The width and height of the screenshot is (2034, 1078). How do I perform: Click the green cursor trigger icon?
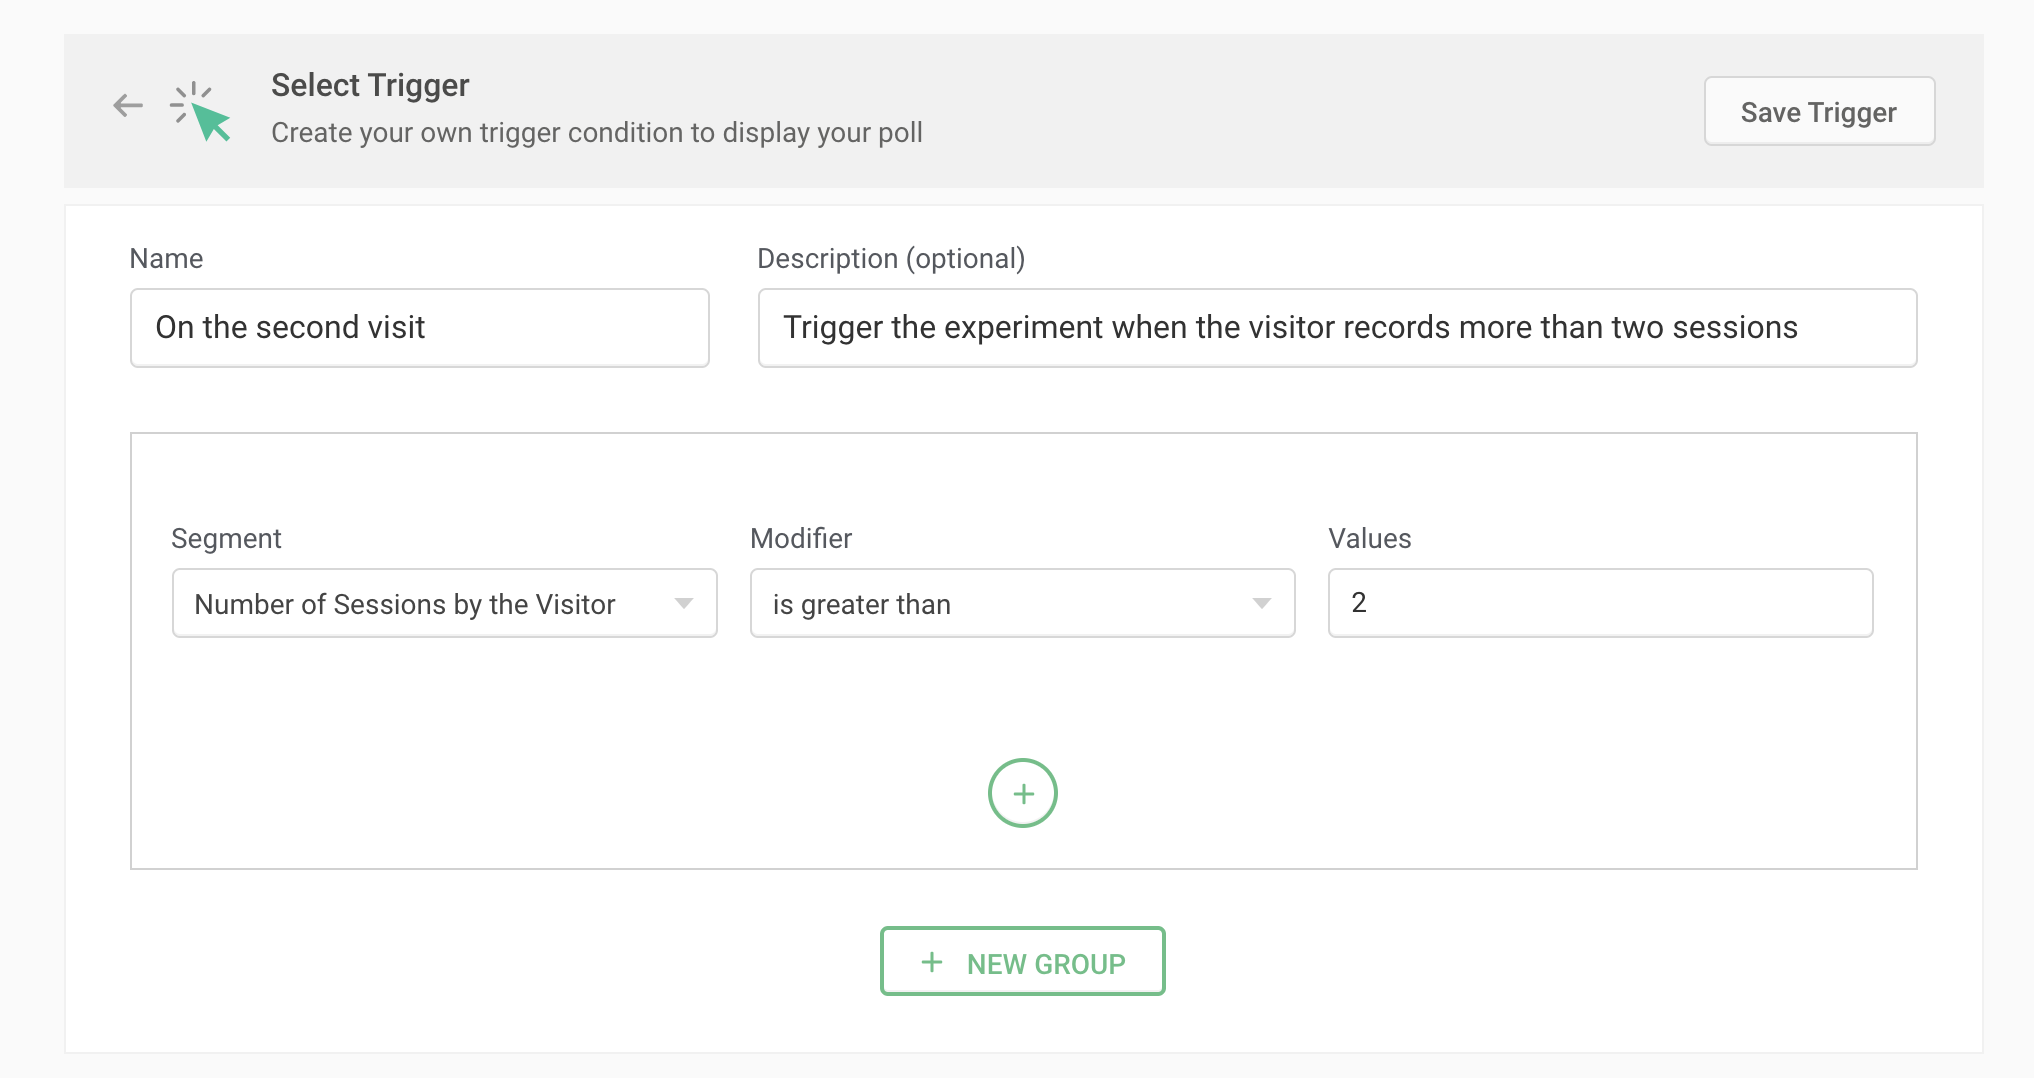[x=202, y=111]
